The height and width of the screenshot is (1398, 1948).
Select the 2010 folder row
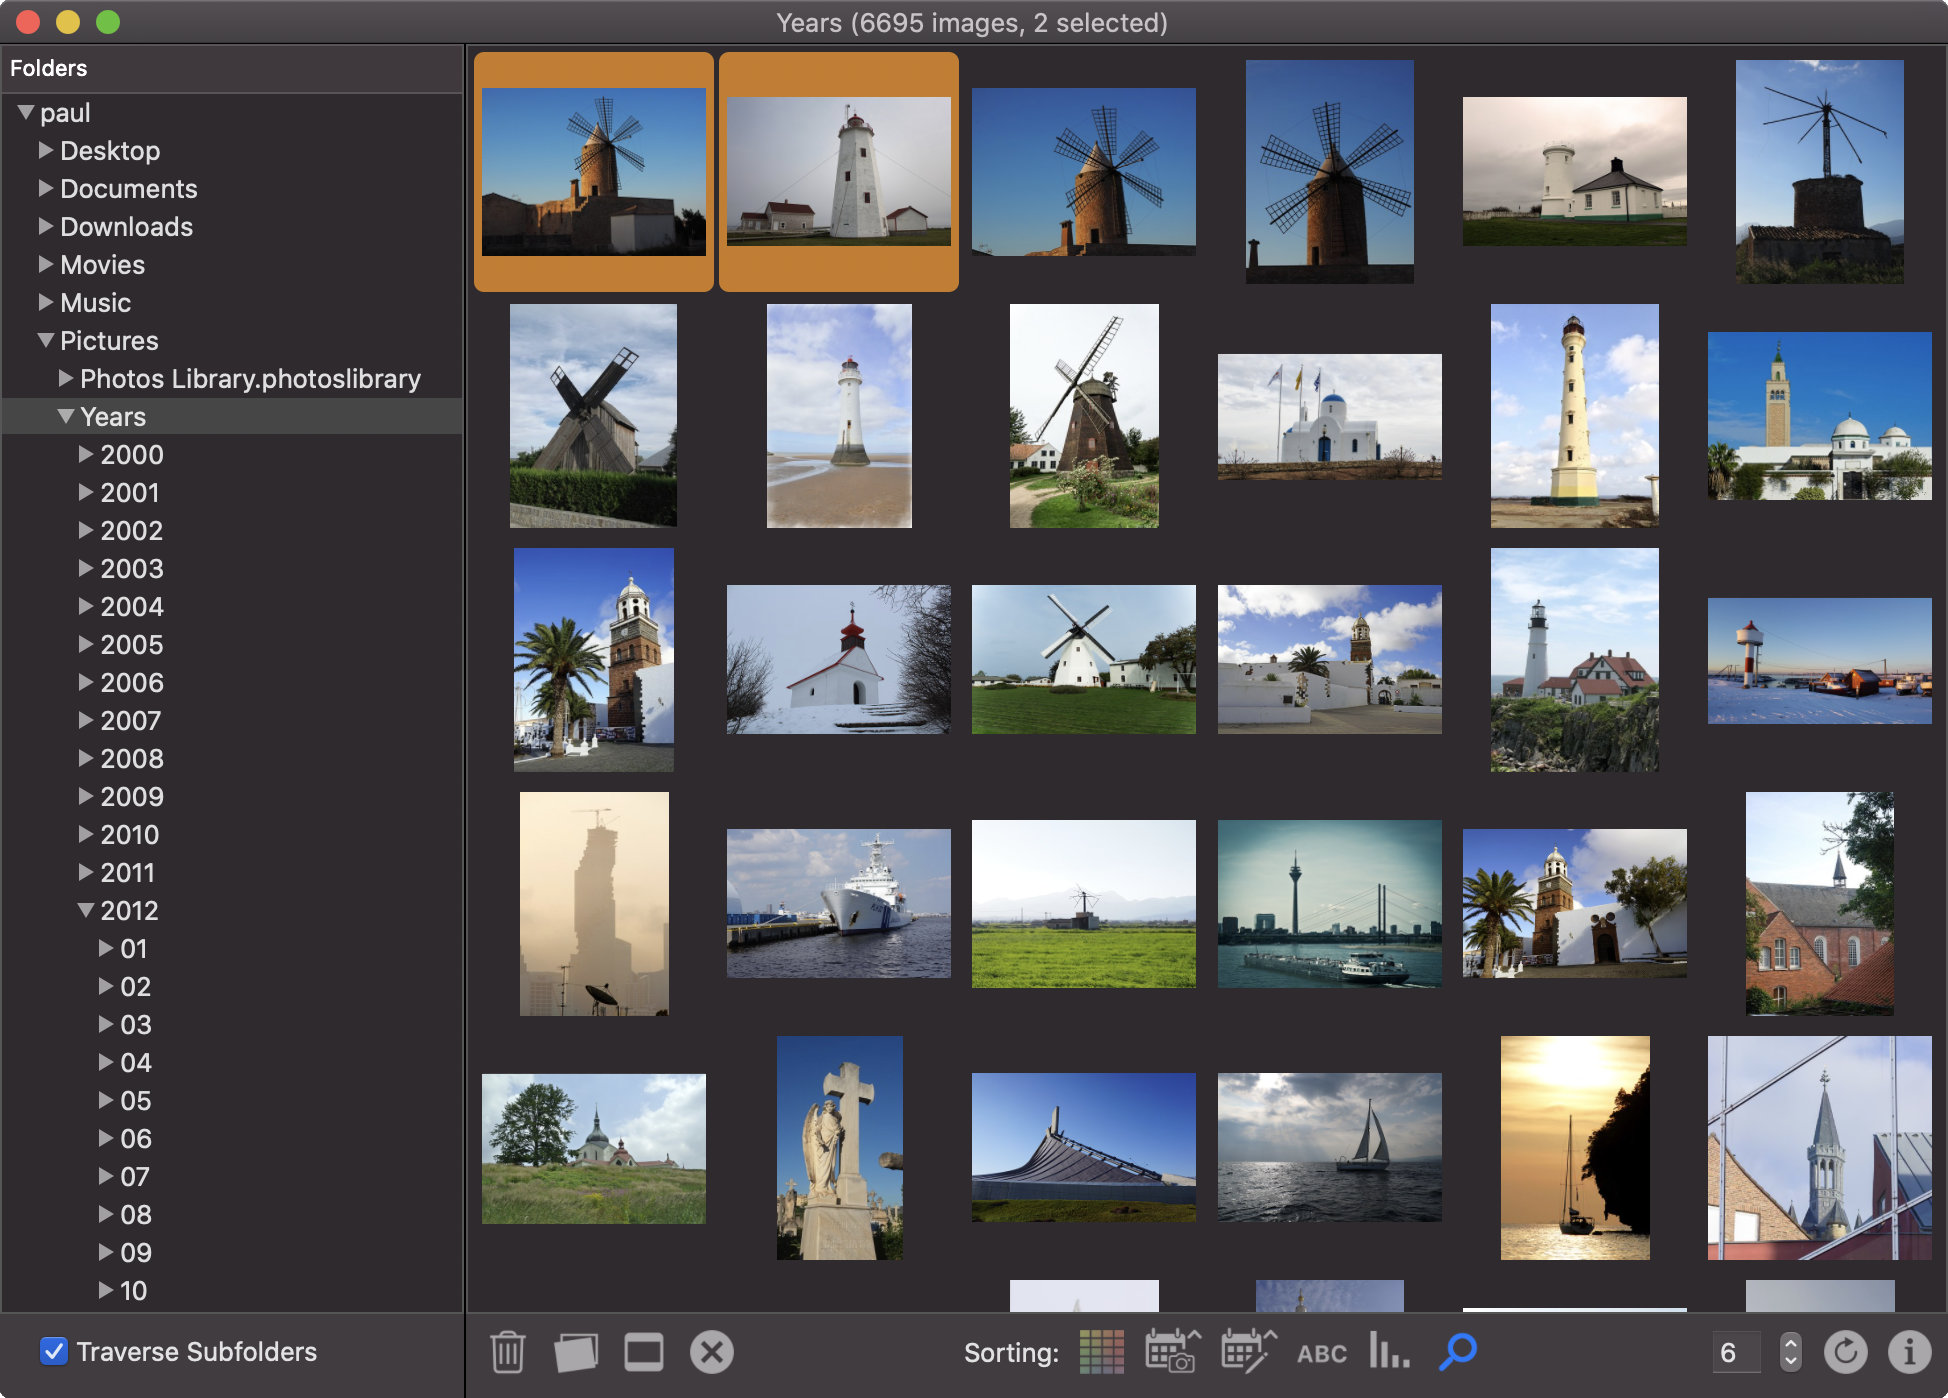(232, 834)
